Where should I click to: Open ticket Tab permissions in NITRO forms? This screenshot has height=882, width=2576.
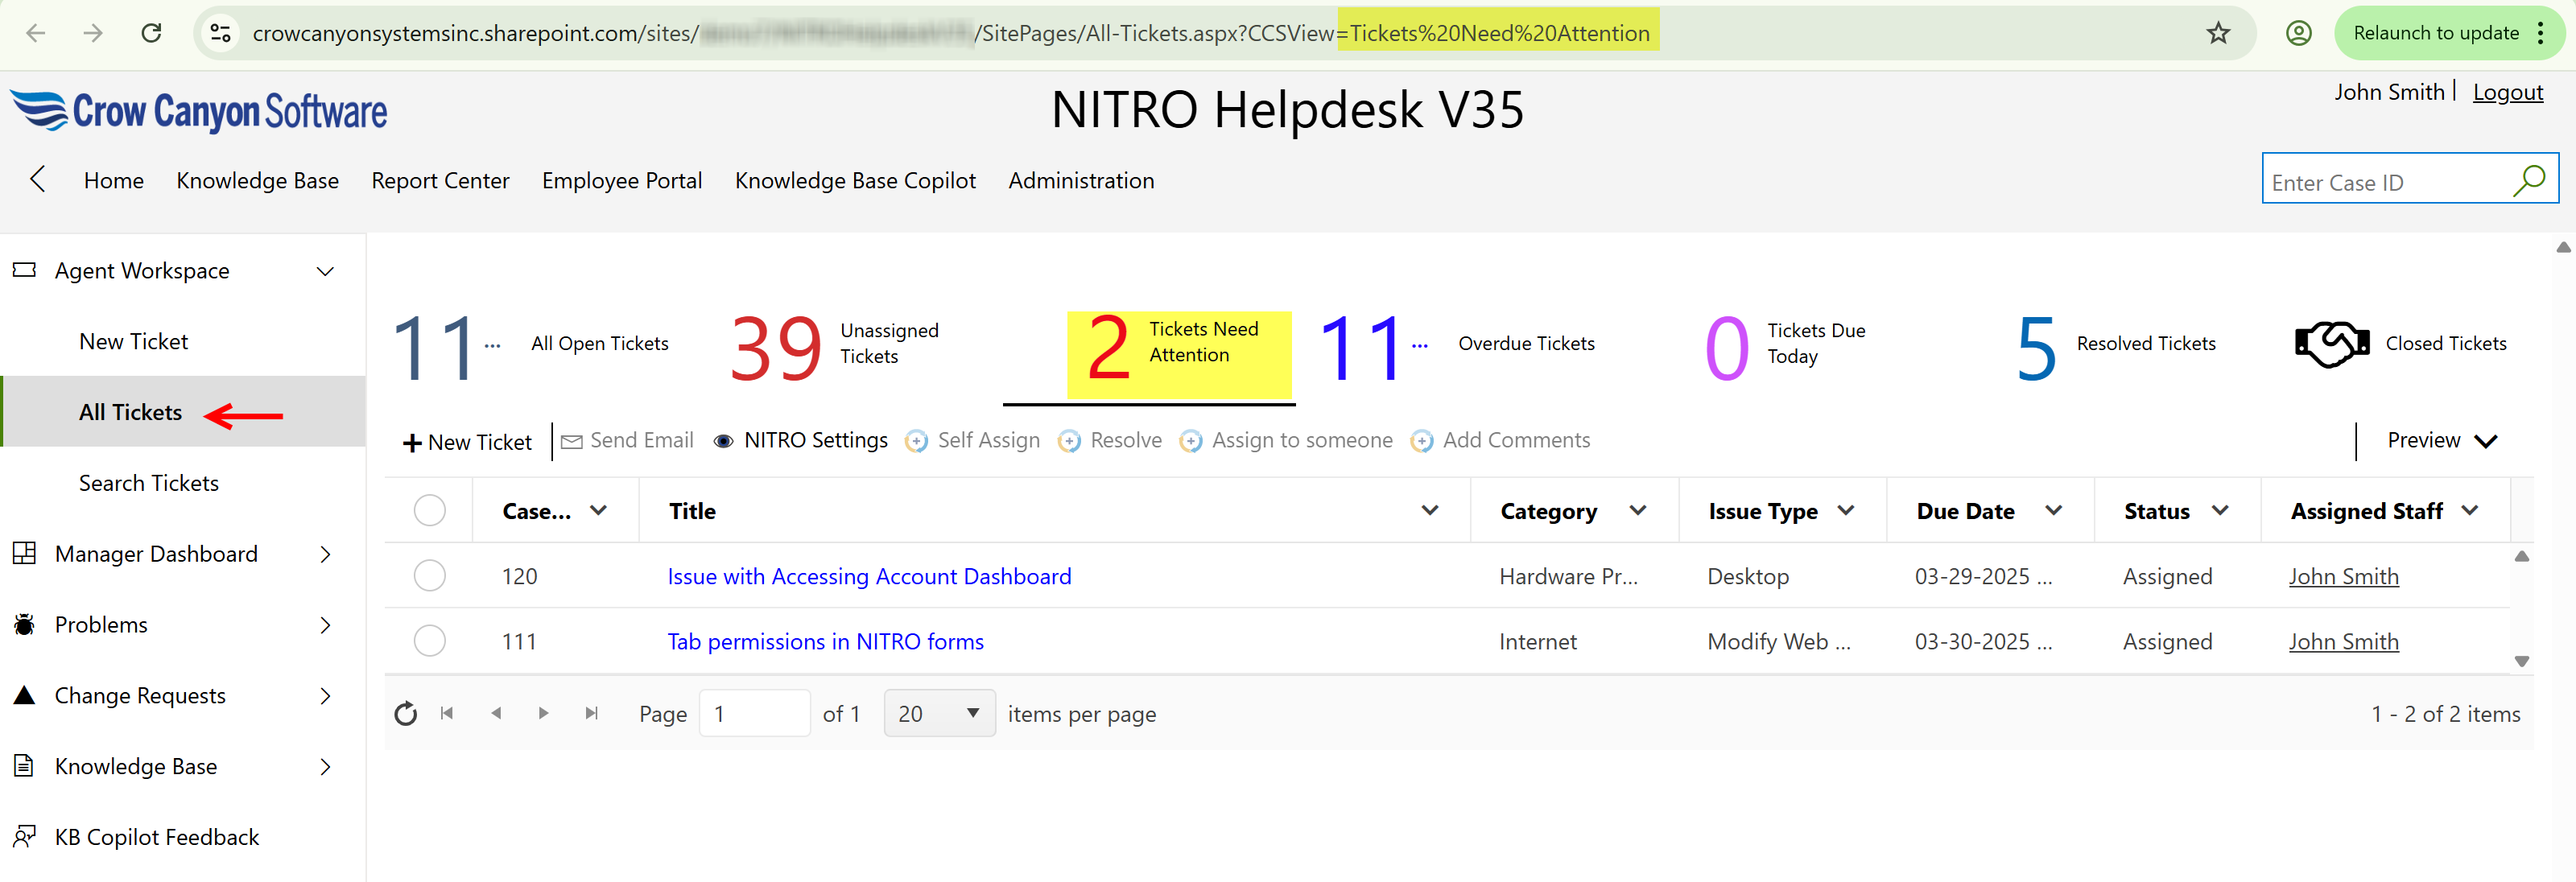[825, 641]
